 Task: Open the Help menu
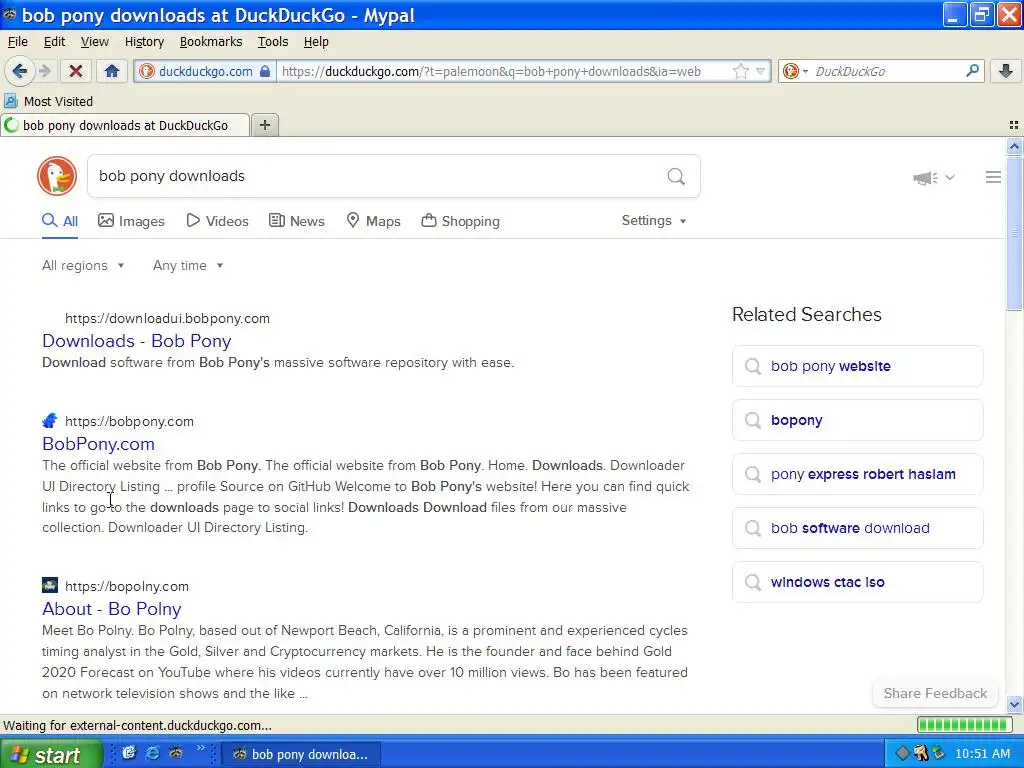coord(316,42)
